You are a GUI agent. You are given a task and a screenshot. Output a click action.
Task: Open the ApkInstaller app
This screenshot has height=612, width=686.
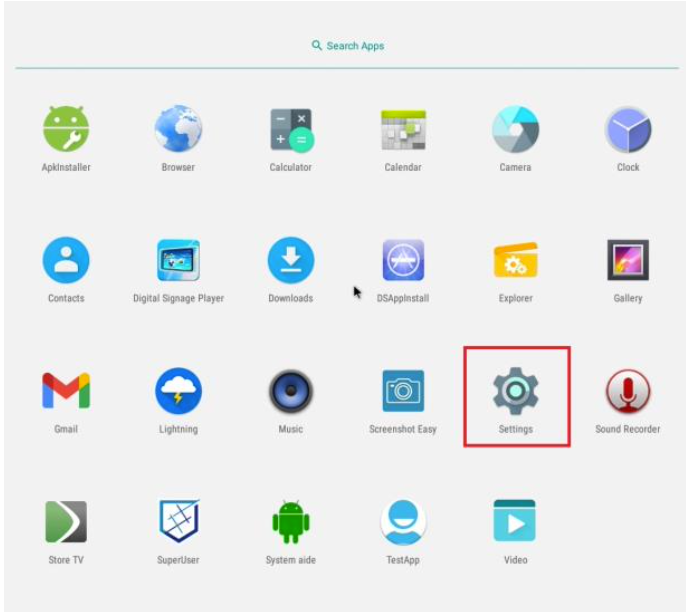66,129
